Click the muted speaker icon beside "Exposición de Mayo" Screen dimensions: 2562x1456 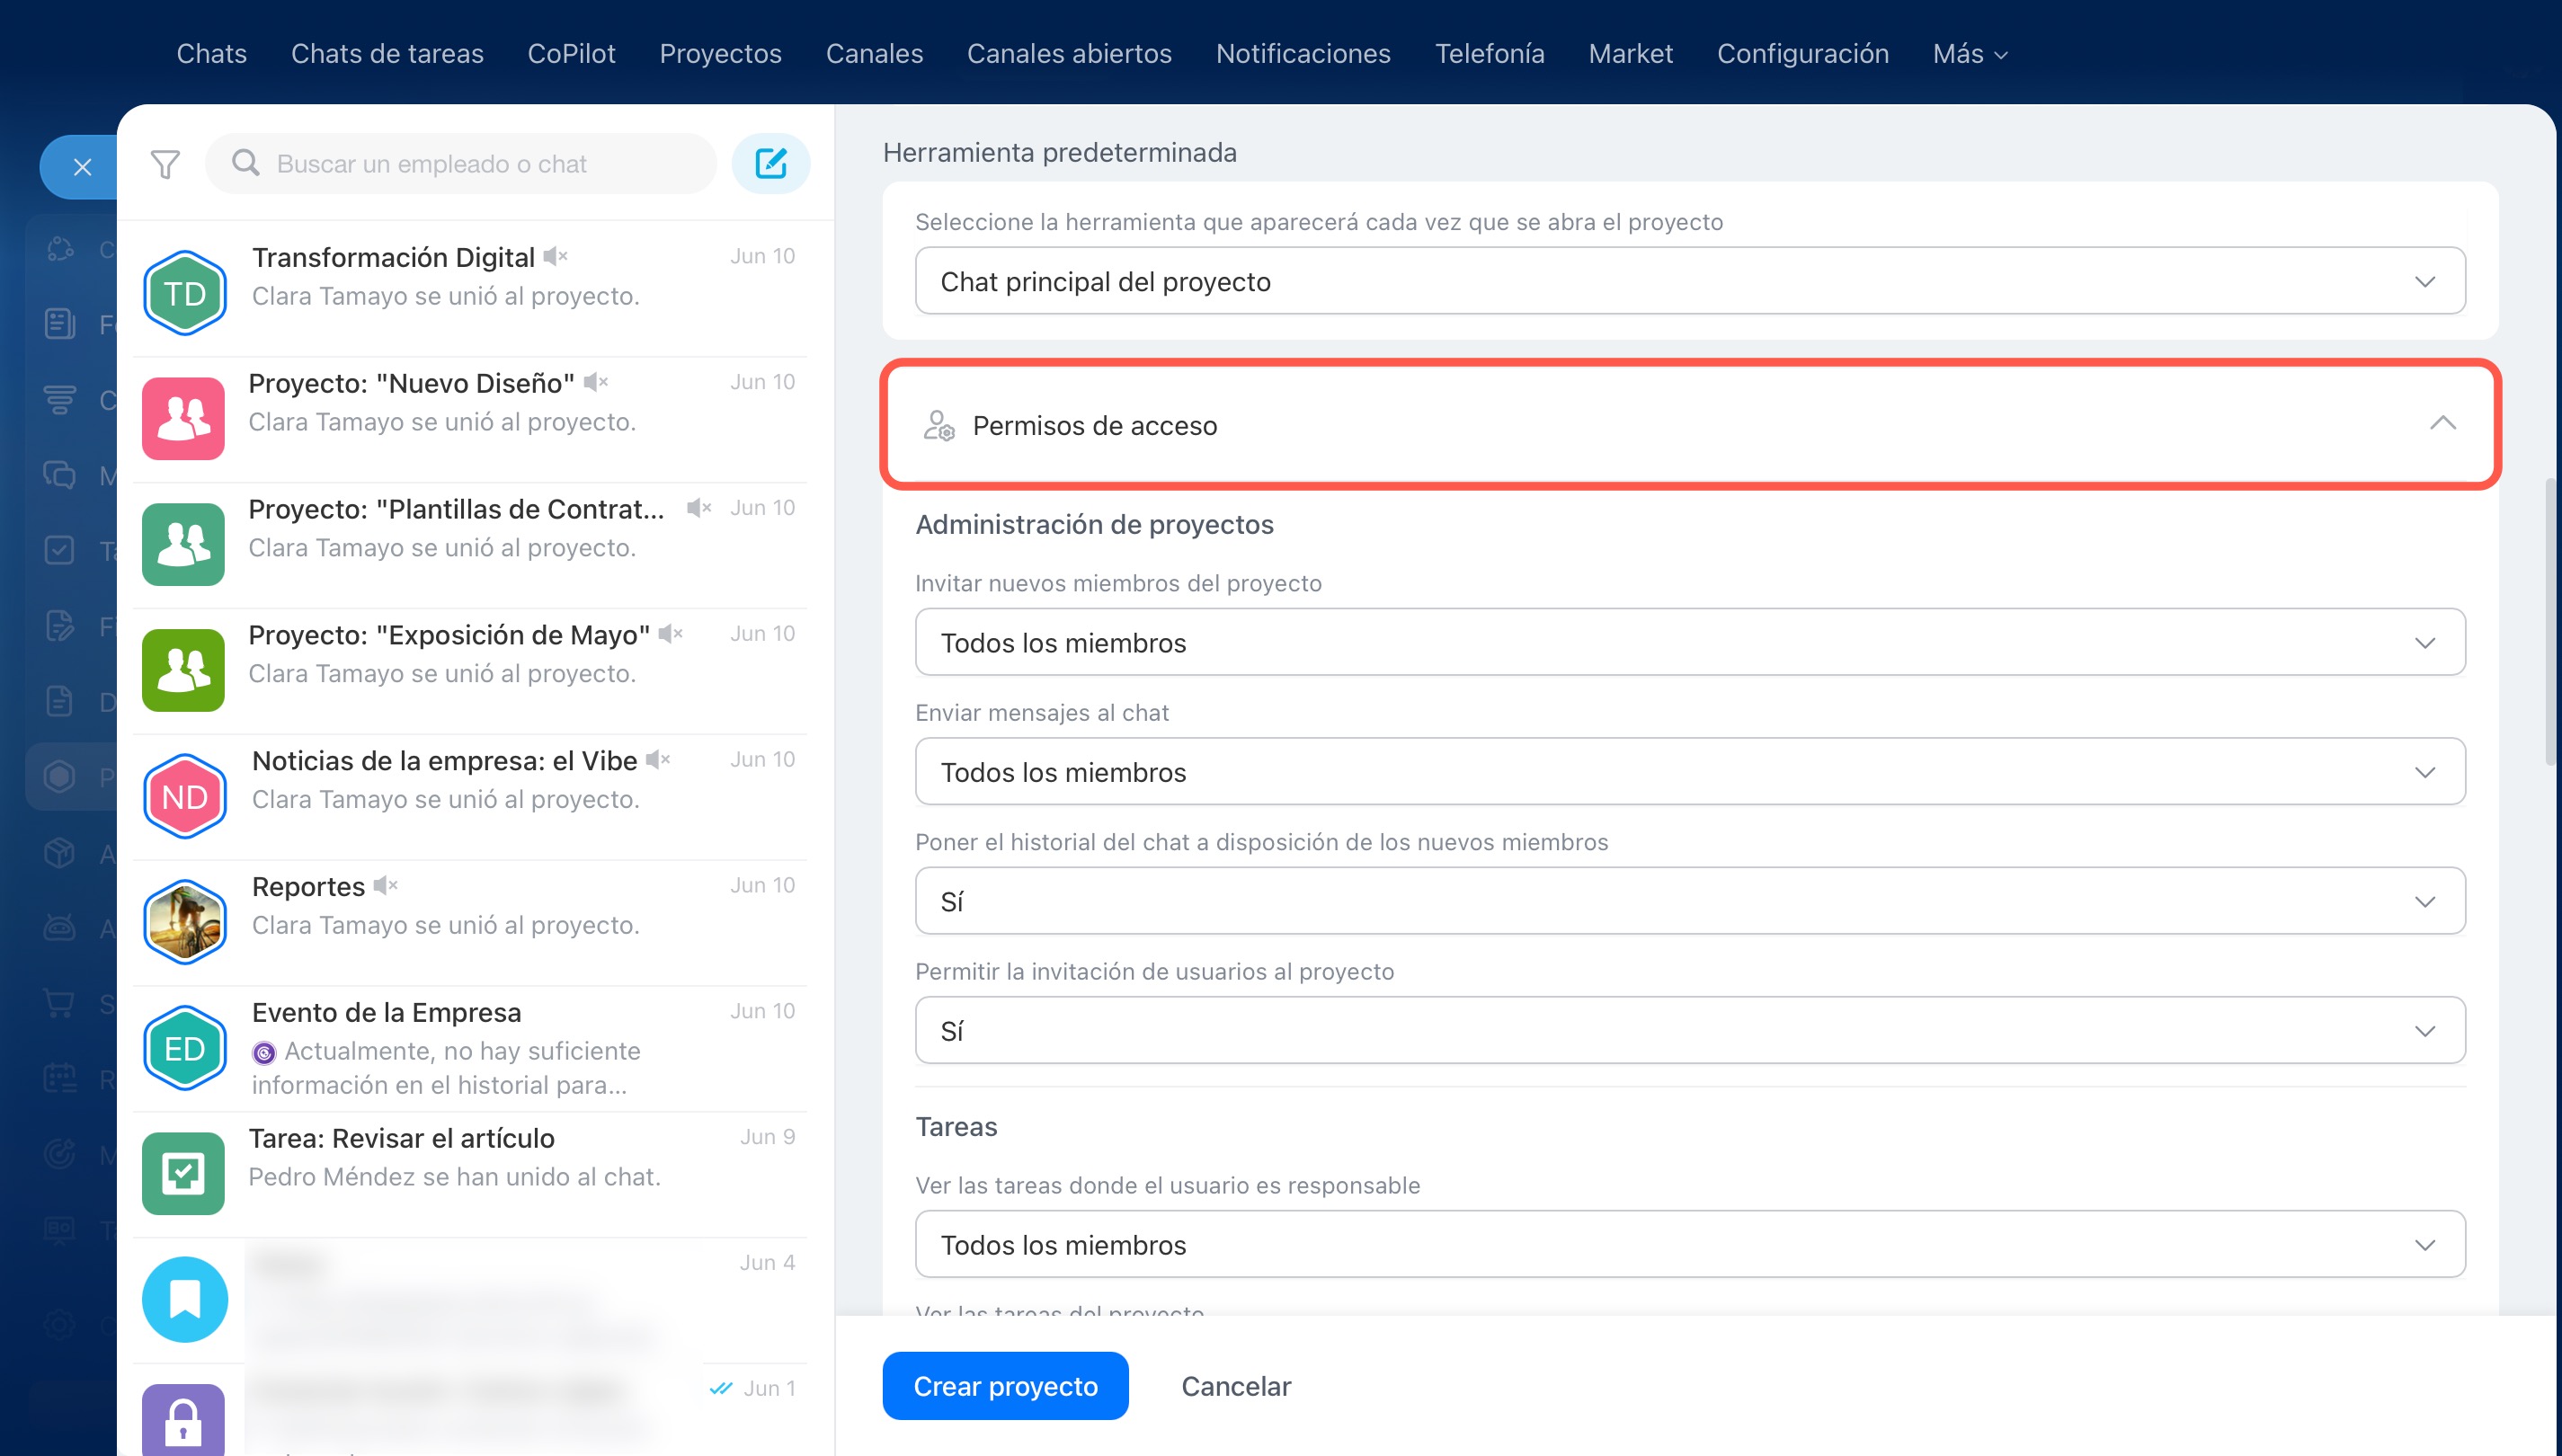point(670,634)
